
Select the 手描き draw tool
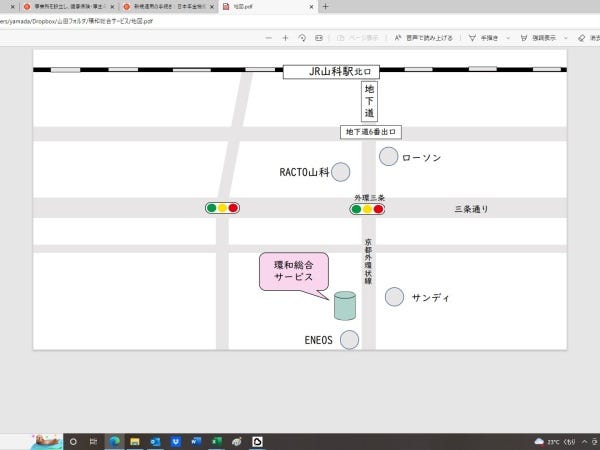pos(484,38)
